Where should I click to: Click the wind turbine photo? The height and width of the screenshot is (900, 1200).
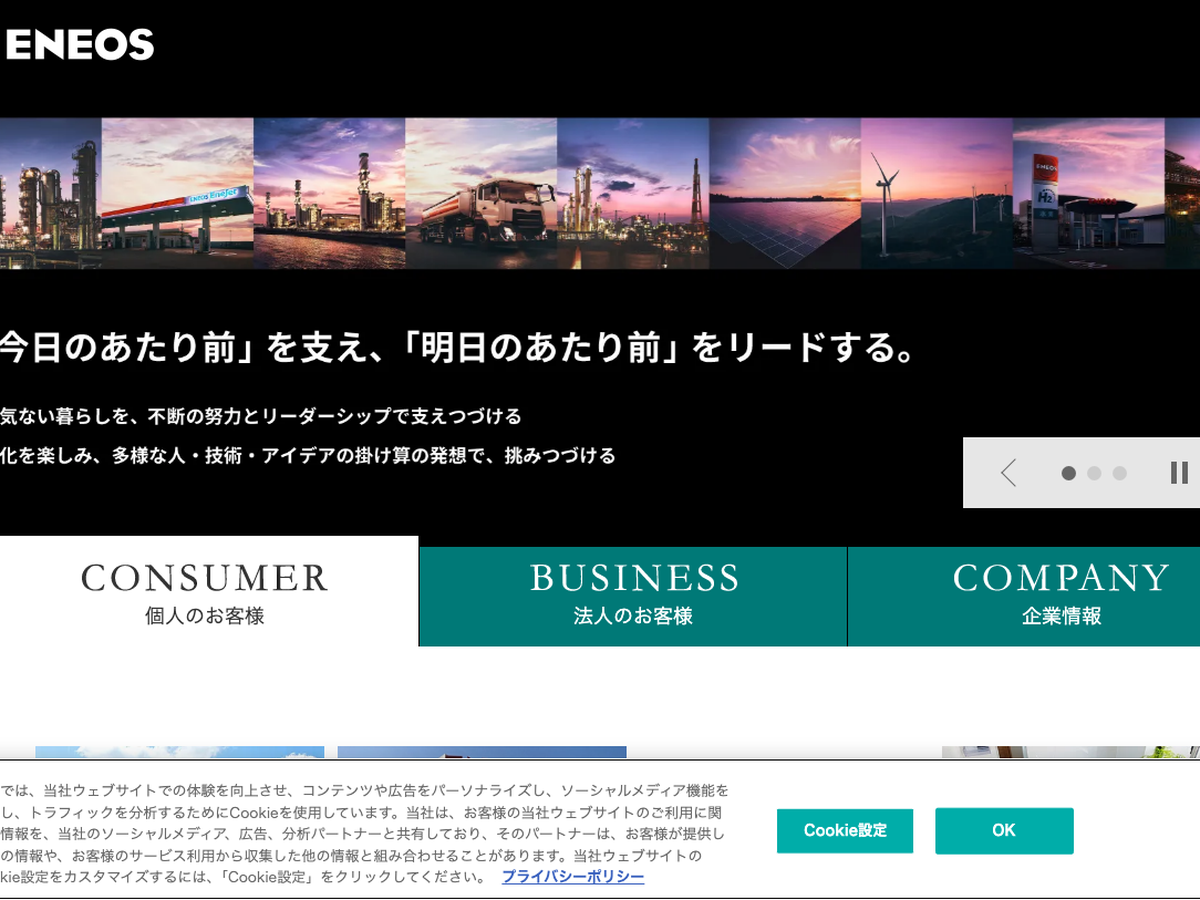pos(936,194)
